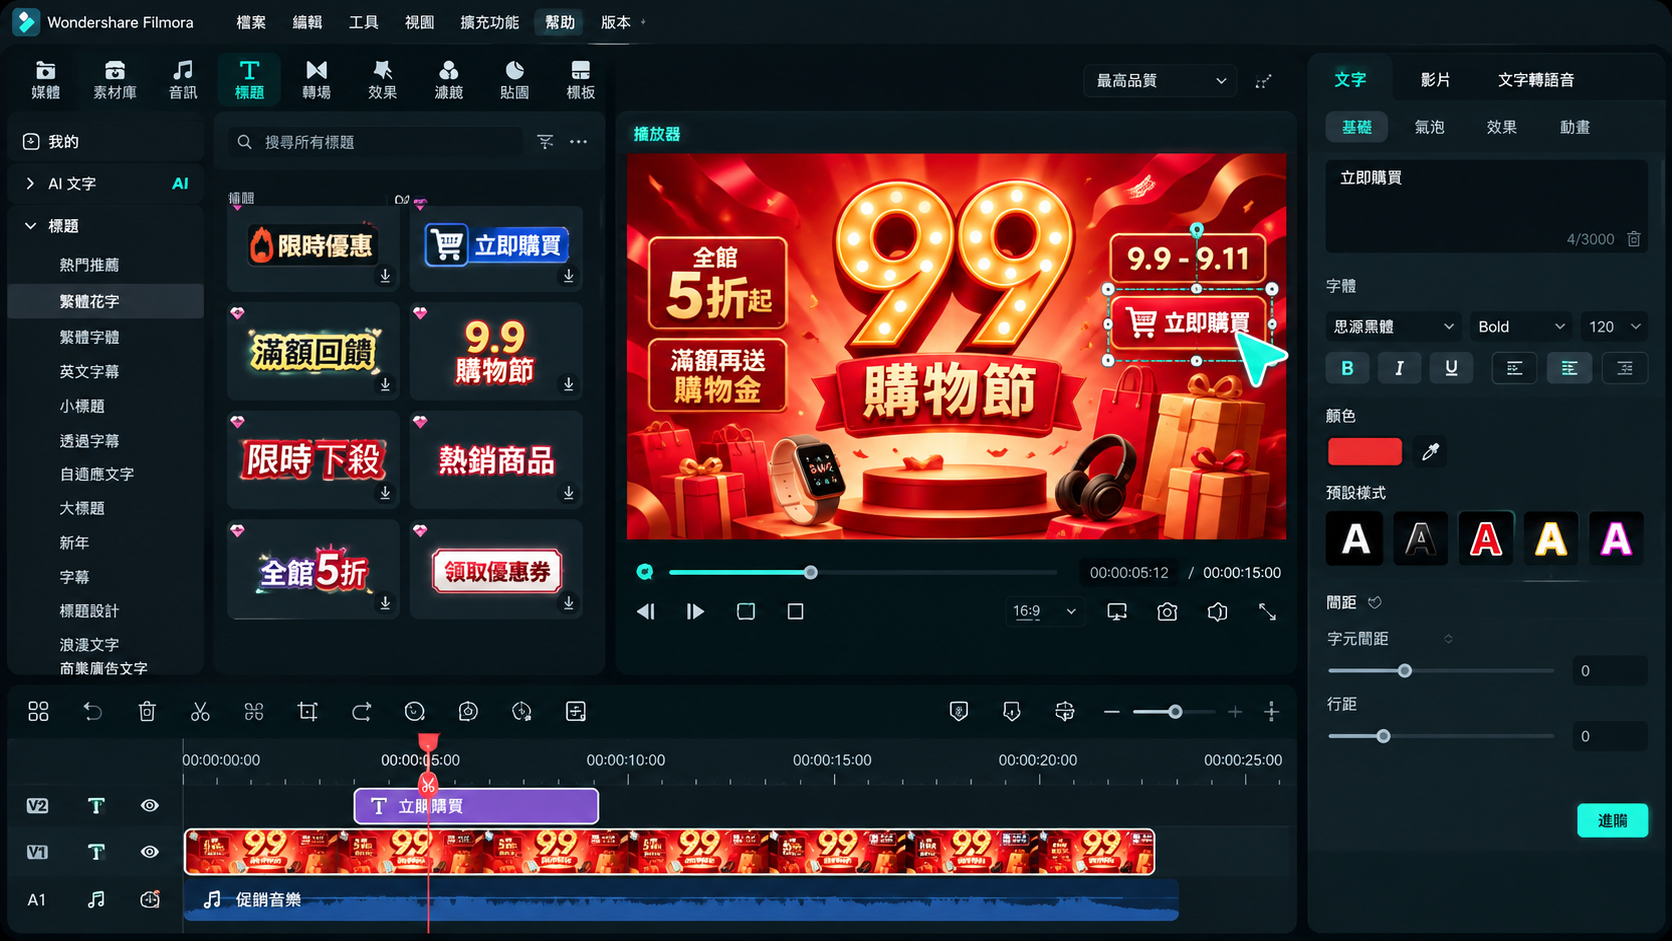Open the 16:9 aspect ratio dropdown
Image resolution: width=1672 pixels, height=941 pixels.
(x=1044, y=611)
